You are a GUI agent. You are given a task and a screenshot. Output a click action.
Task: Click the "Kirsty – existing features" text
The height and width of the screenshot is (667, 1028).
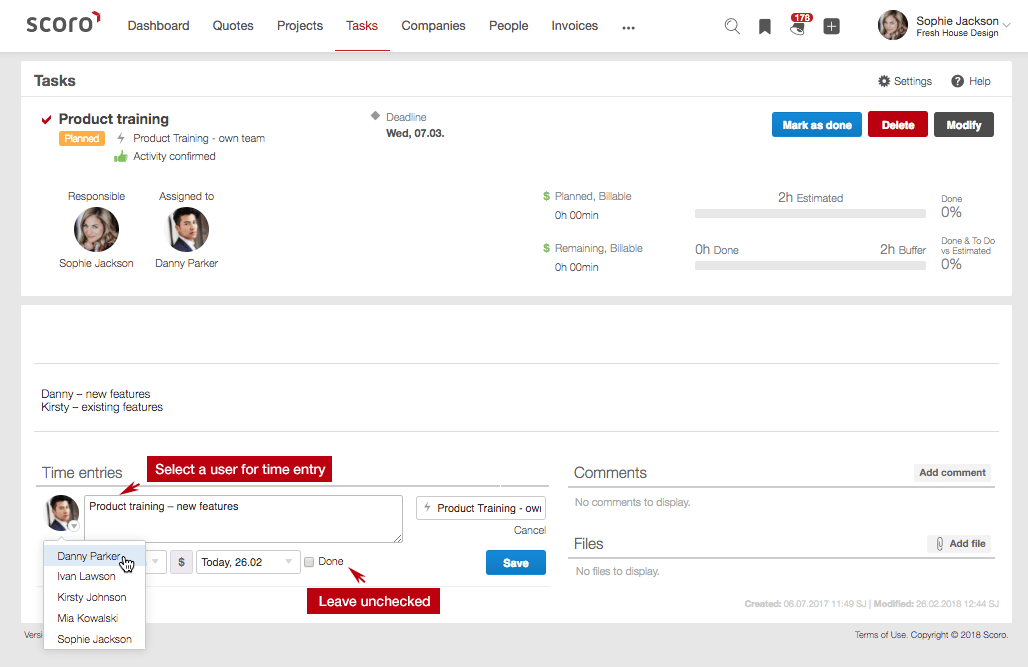coord(102,407)
